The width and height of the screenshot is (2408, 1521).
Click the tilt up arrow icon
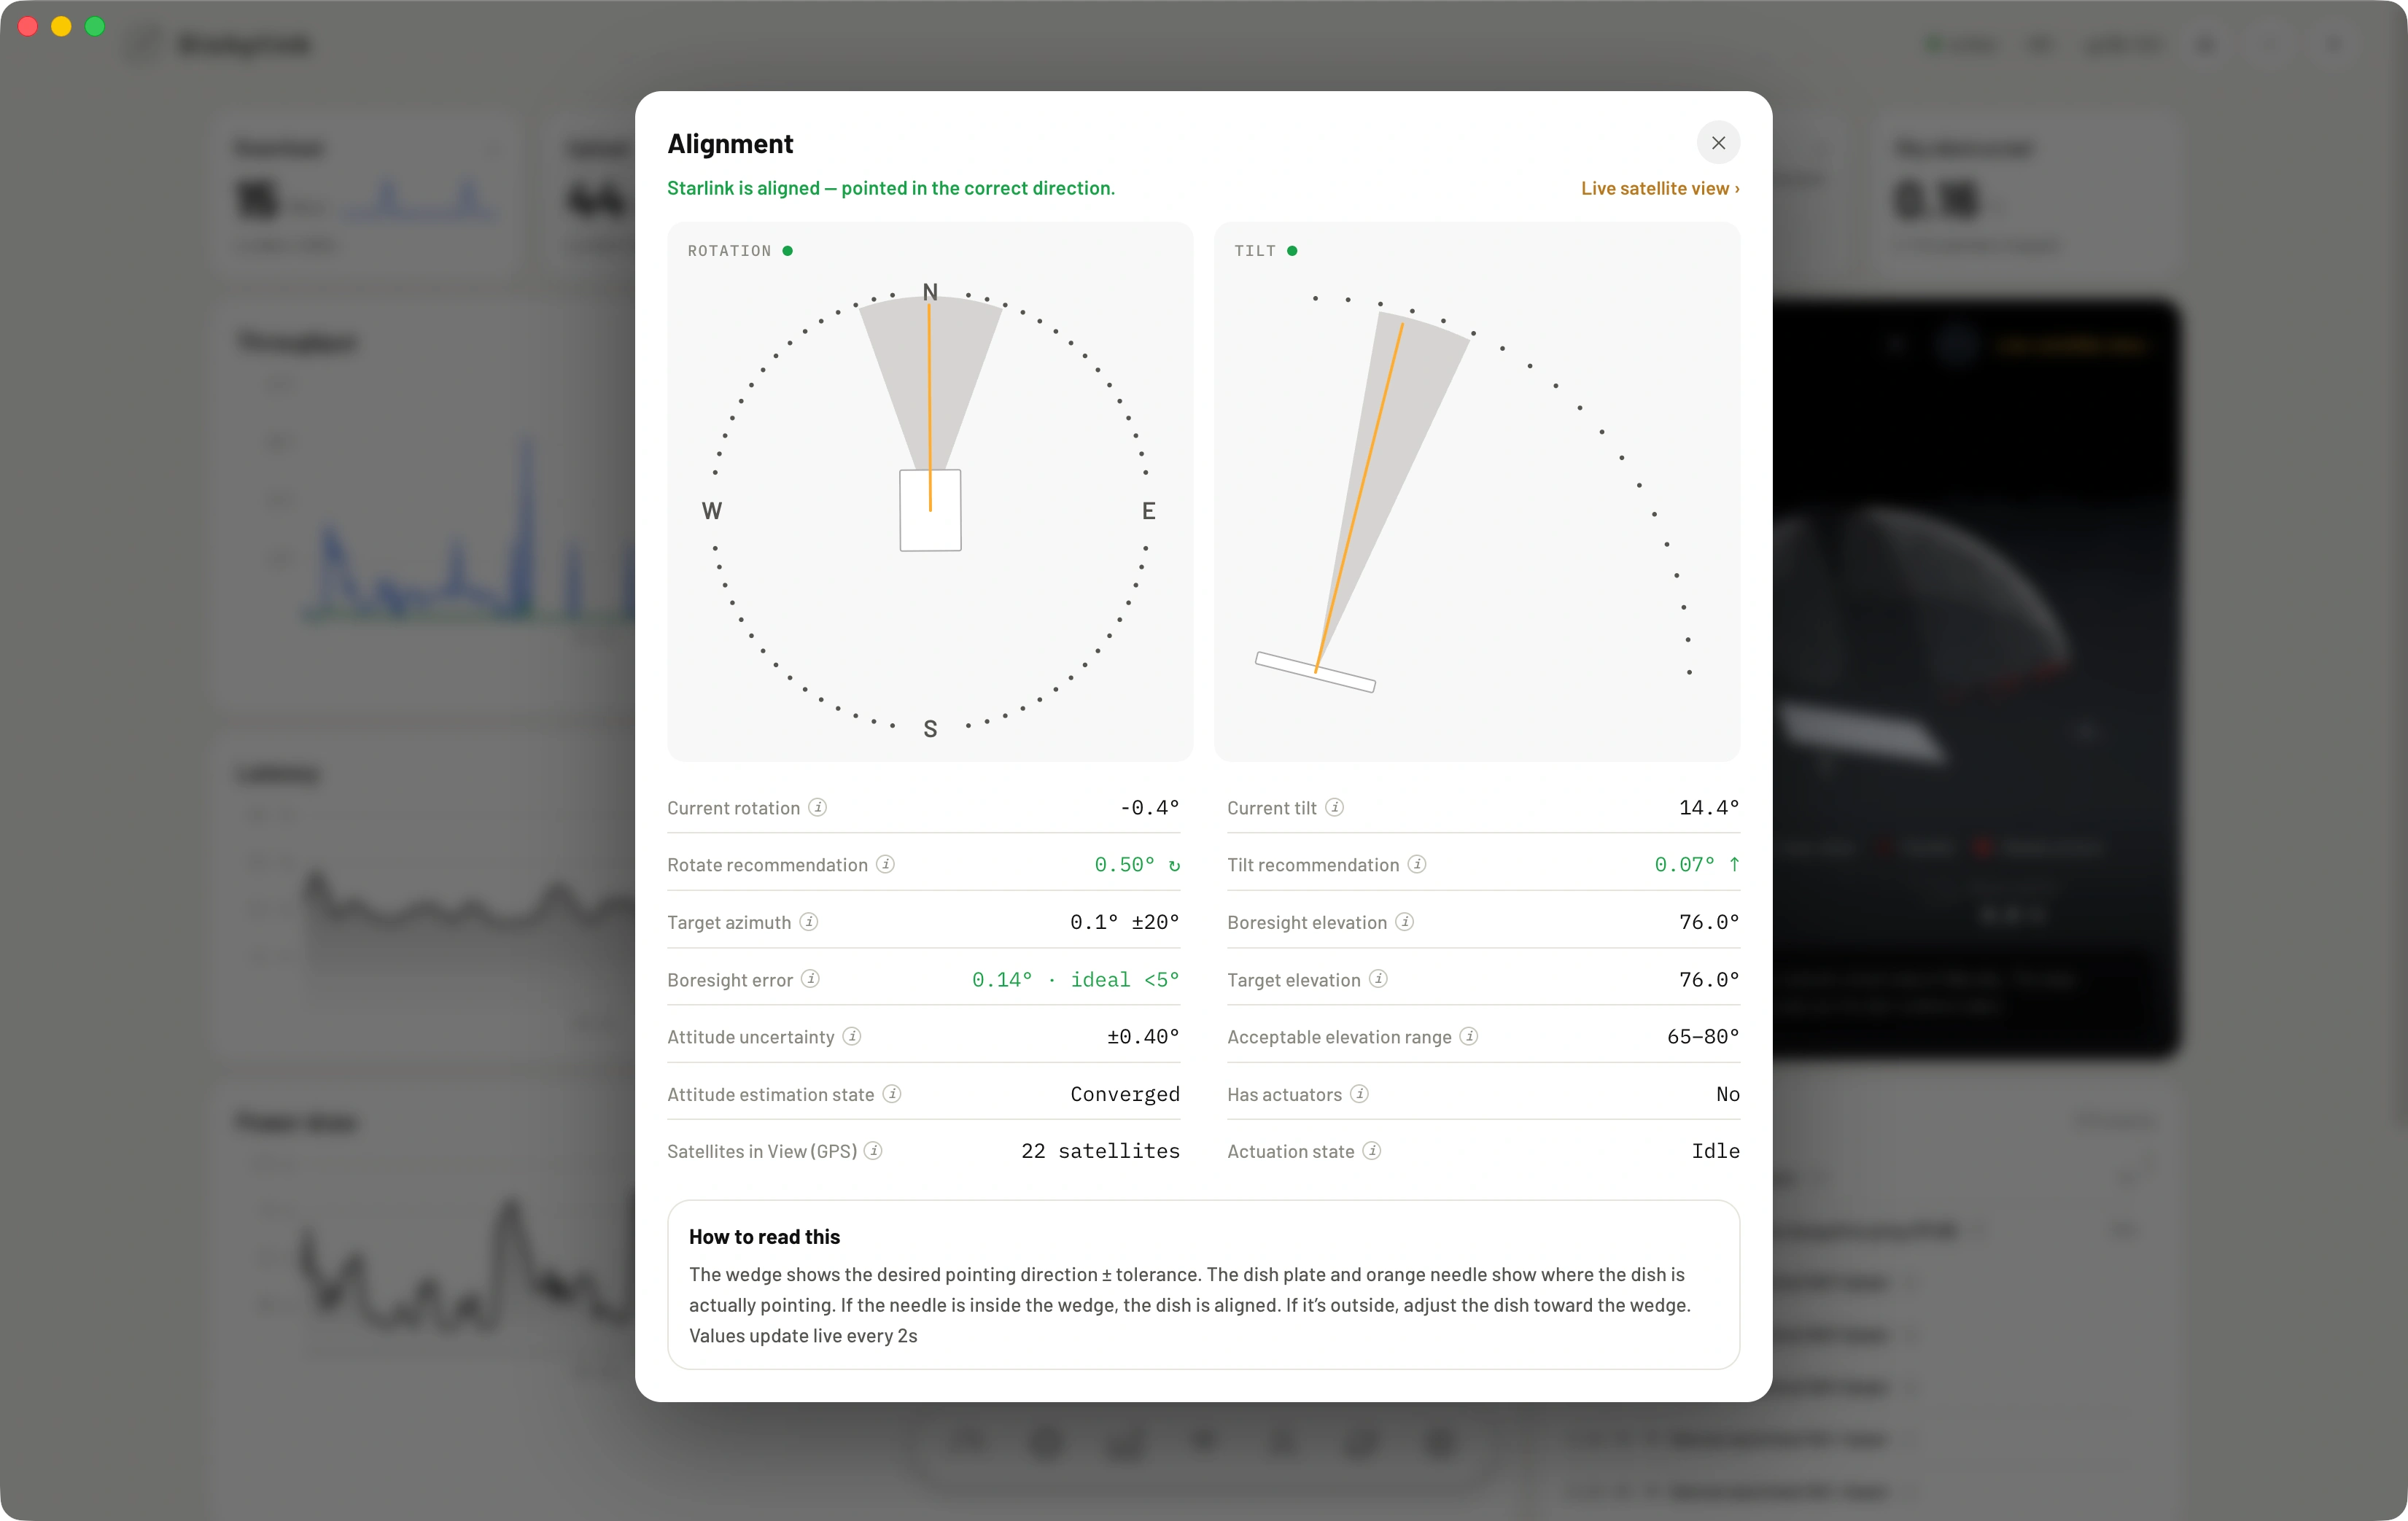(1734, 864)
